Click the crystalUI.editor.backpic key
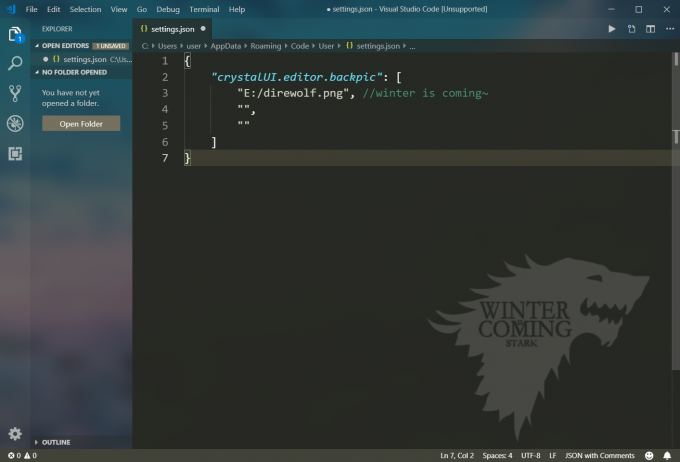680x462 pixels. tap(297, 77)
